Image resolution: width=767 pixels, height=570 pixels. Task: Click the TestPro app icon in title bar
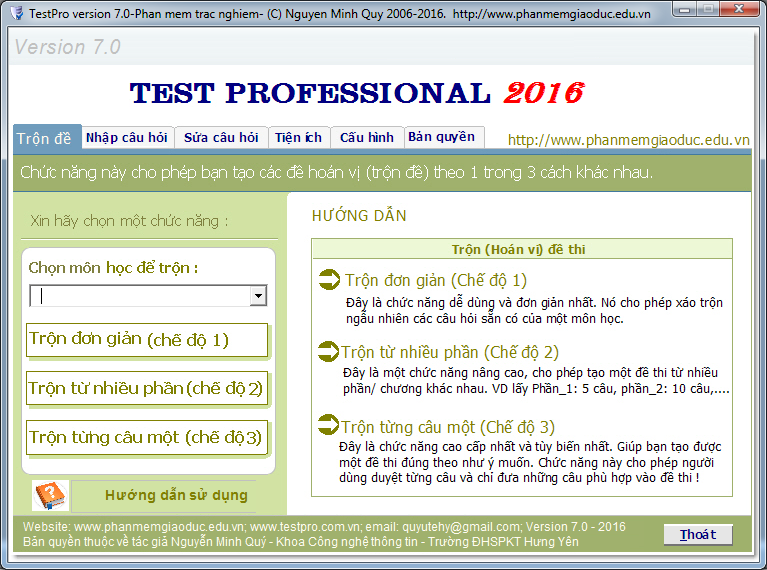coord(17,13)
